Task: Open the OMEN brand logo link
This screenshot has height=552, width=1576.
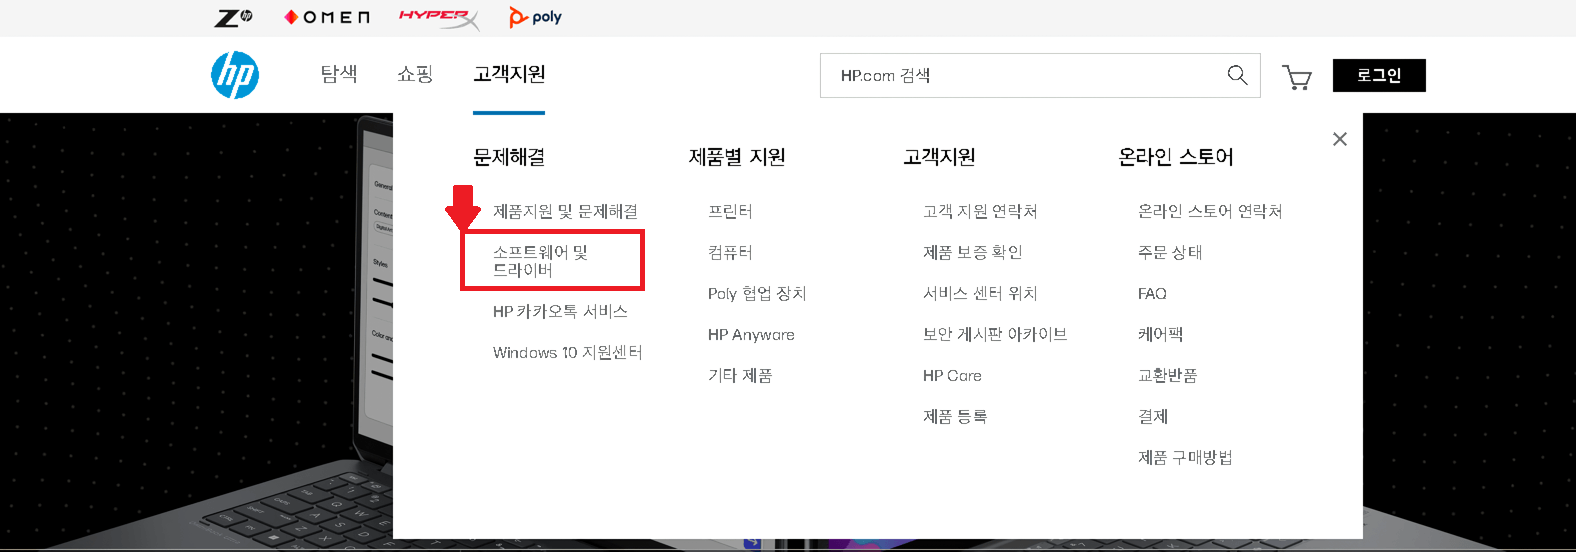Action: pos(327,17)
